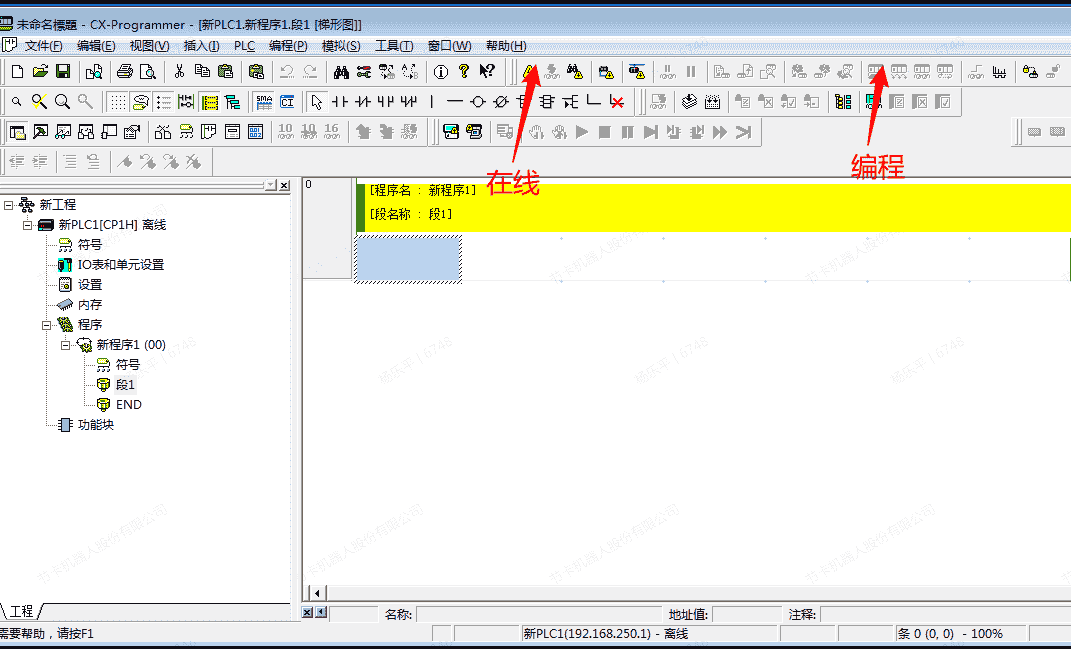Select IO表和单元设置 in project tree
The height and width of the screenshot is (649, 1071).
click(x=120, y=265)
